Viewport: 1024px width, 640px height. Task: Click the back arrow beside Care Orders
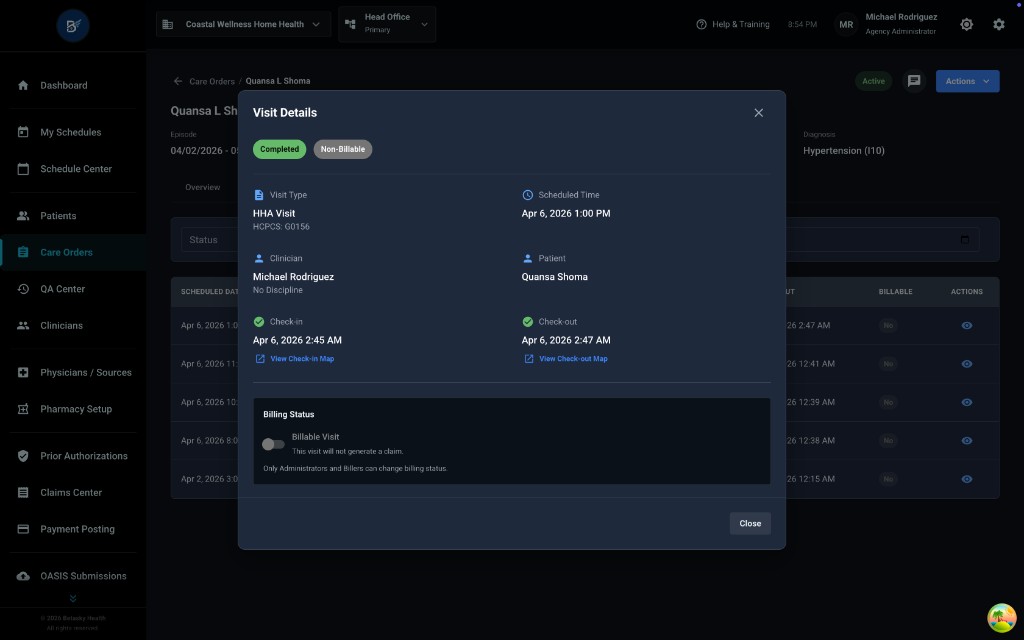178,81
